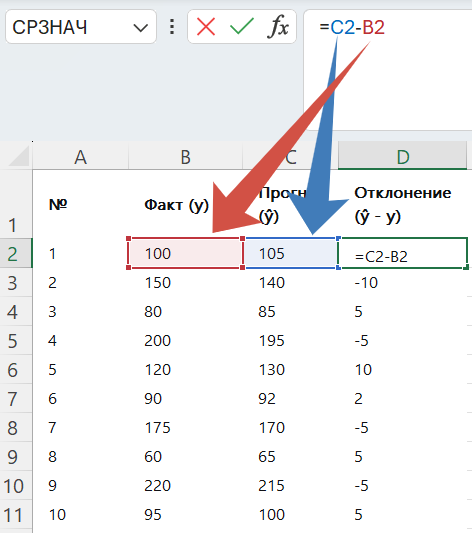Click cell D3 showing -10
This screenshot has width=472, height=533.
pyautogui.click(x=403, y=282)
